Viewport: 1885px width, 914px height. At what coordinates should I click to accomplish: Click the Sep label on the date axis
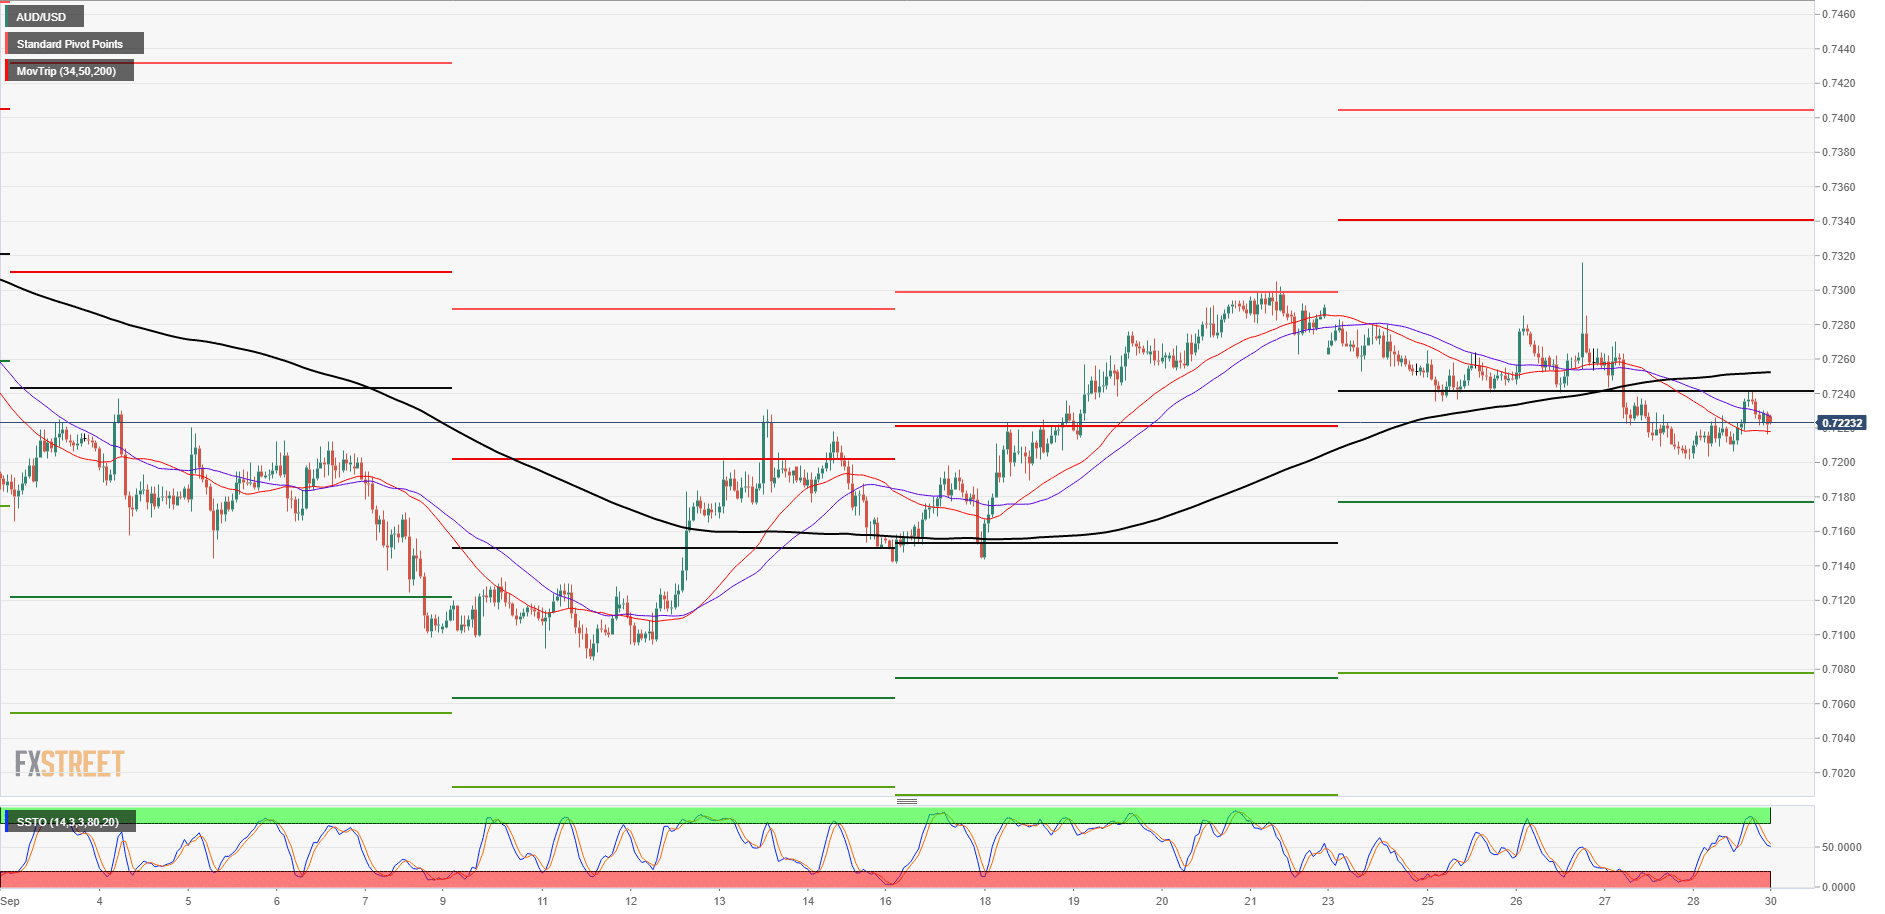[x=10, y=901]
